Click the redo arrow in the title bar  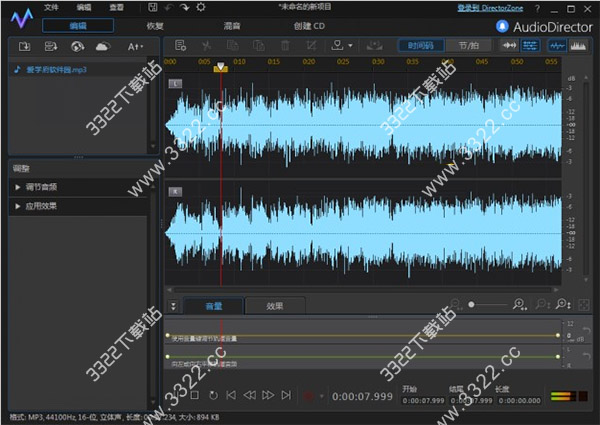184,7
